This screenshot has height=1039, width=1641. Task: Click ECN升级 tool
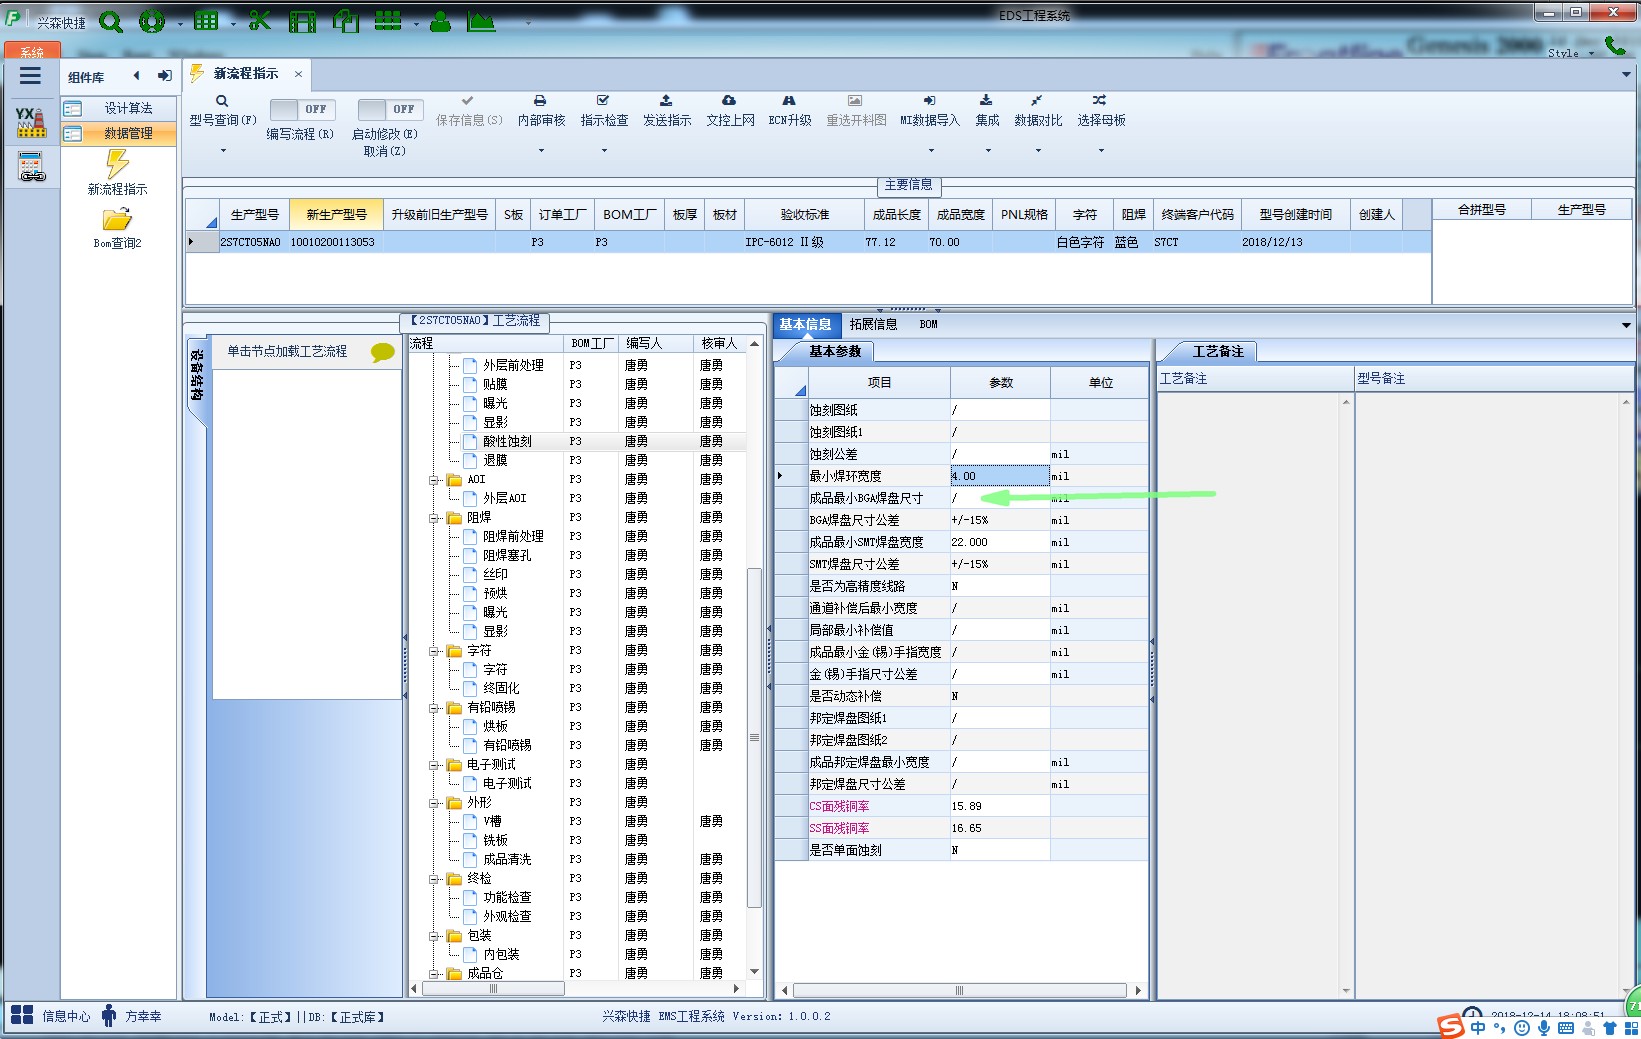[x=790, y=111]
